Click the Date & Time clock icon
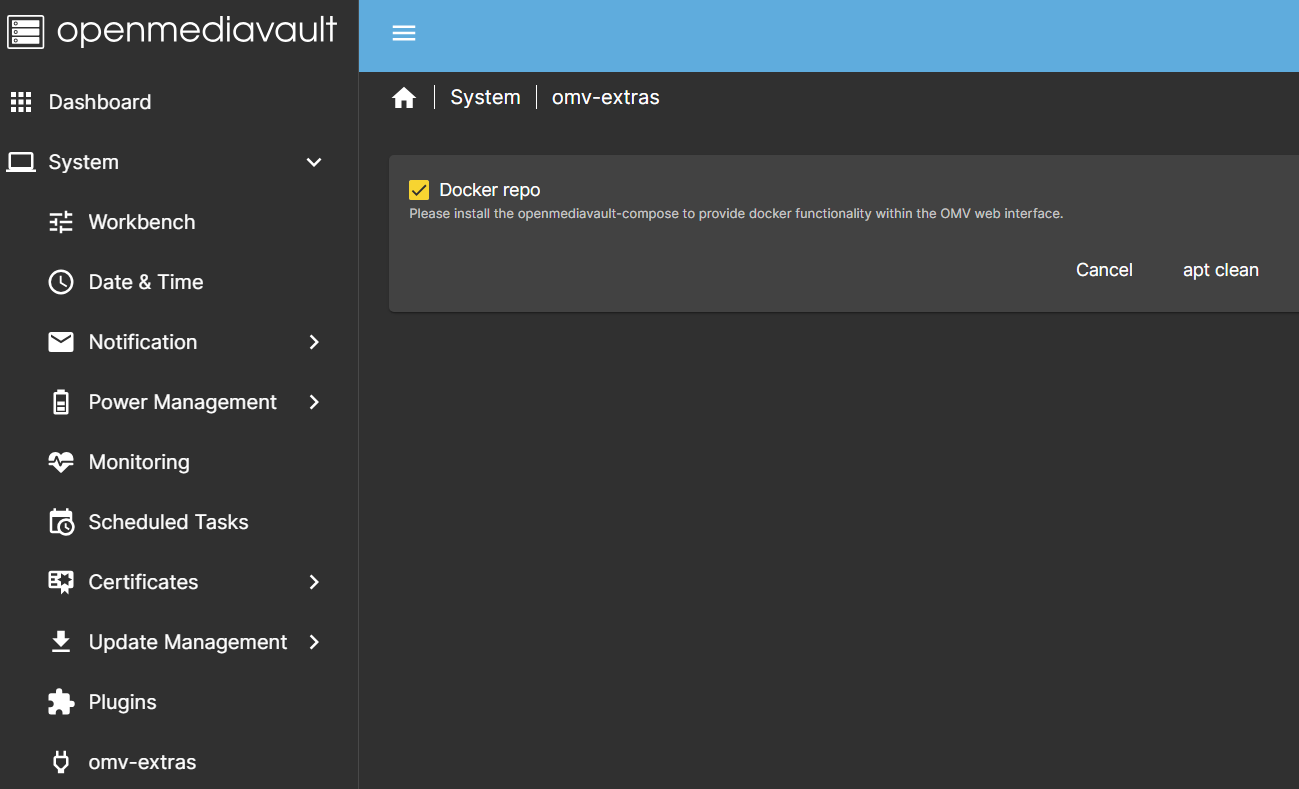Screen dimensions: 1299x789 coord(61,282)
